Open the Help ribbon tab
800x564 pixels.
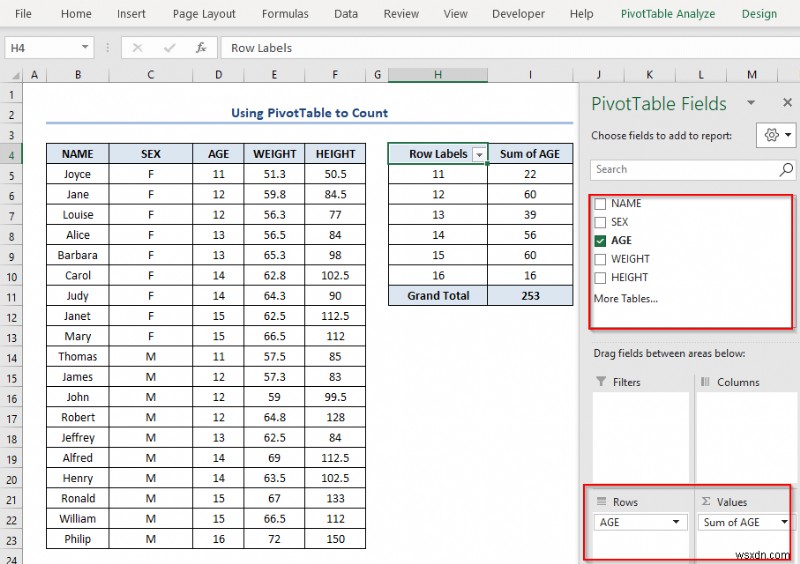[x=582, y=14]
